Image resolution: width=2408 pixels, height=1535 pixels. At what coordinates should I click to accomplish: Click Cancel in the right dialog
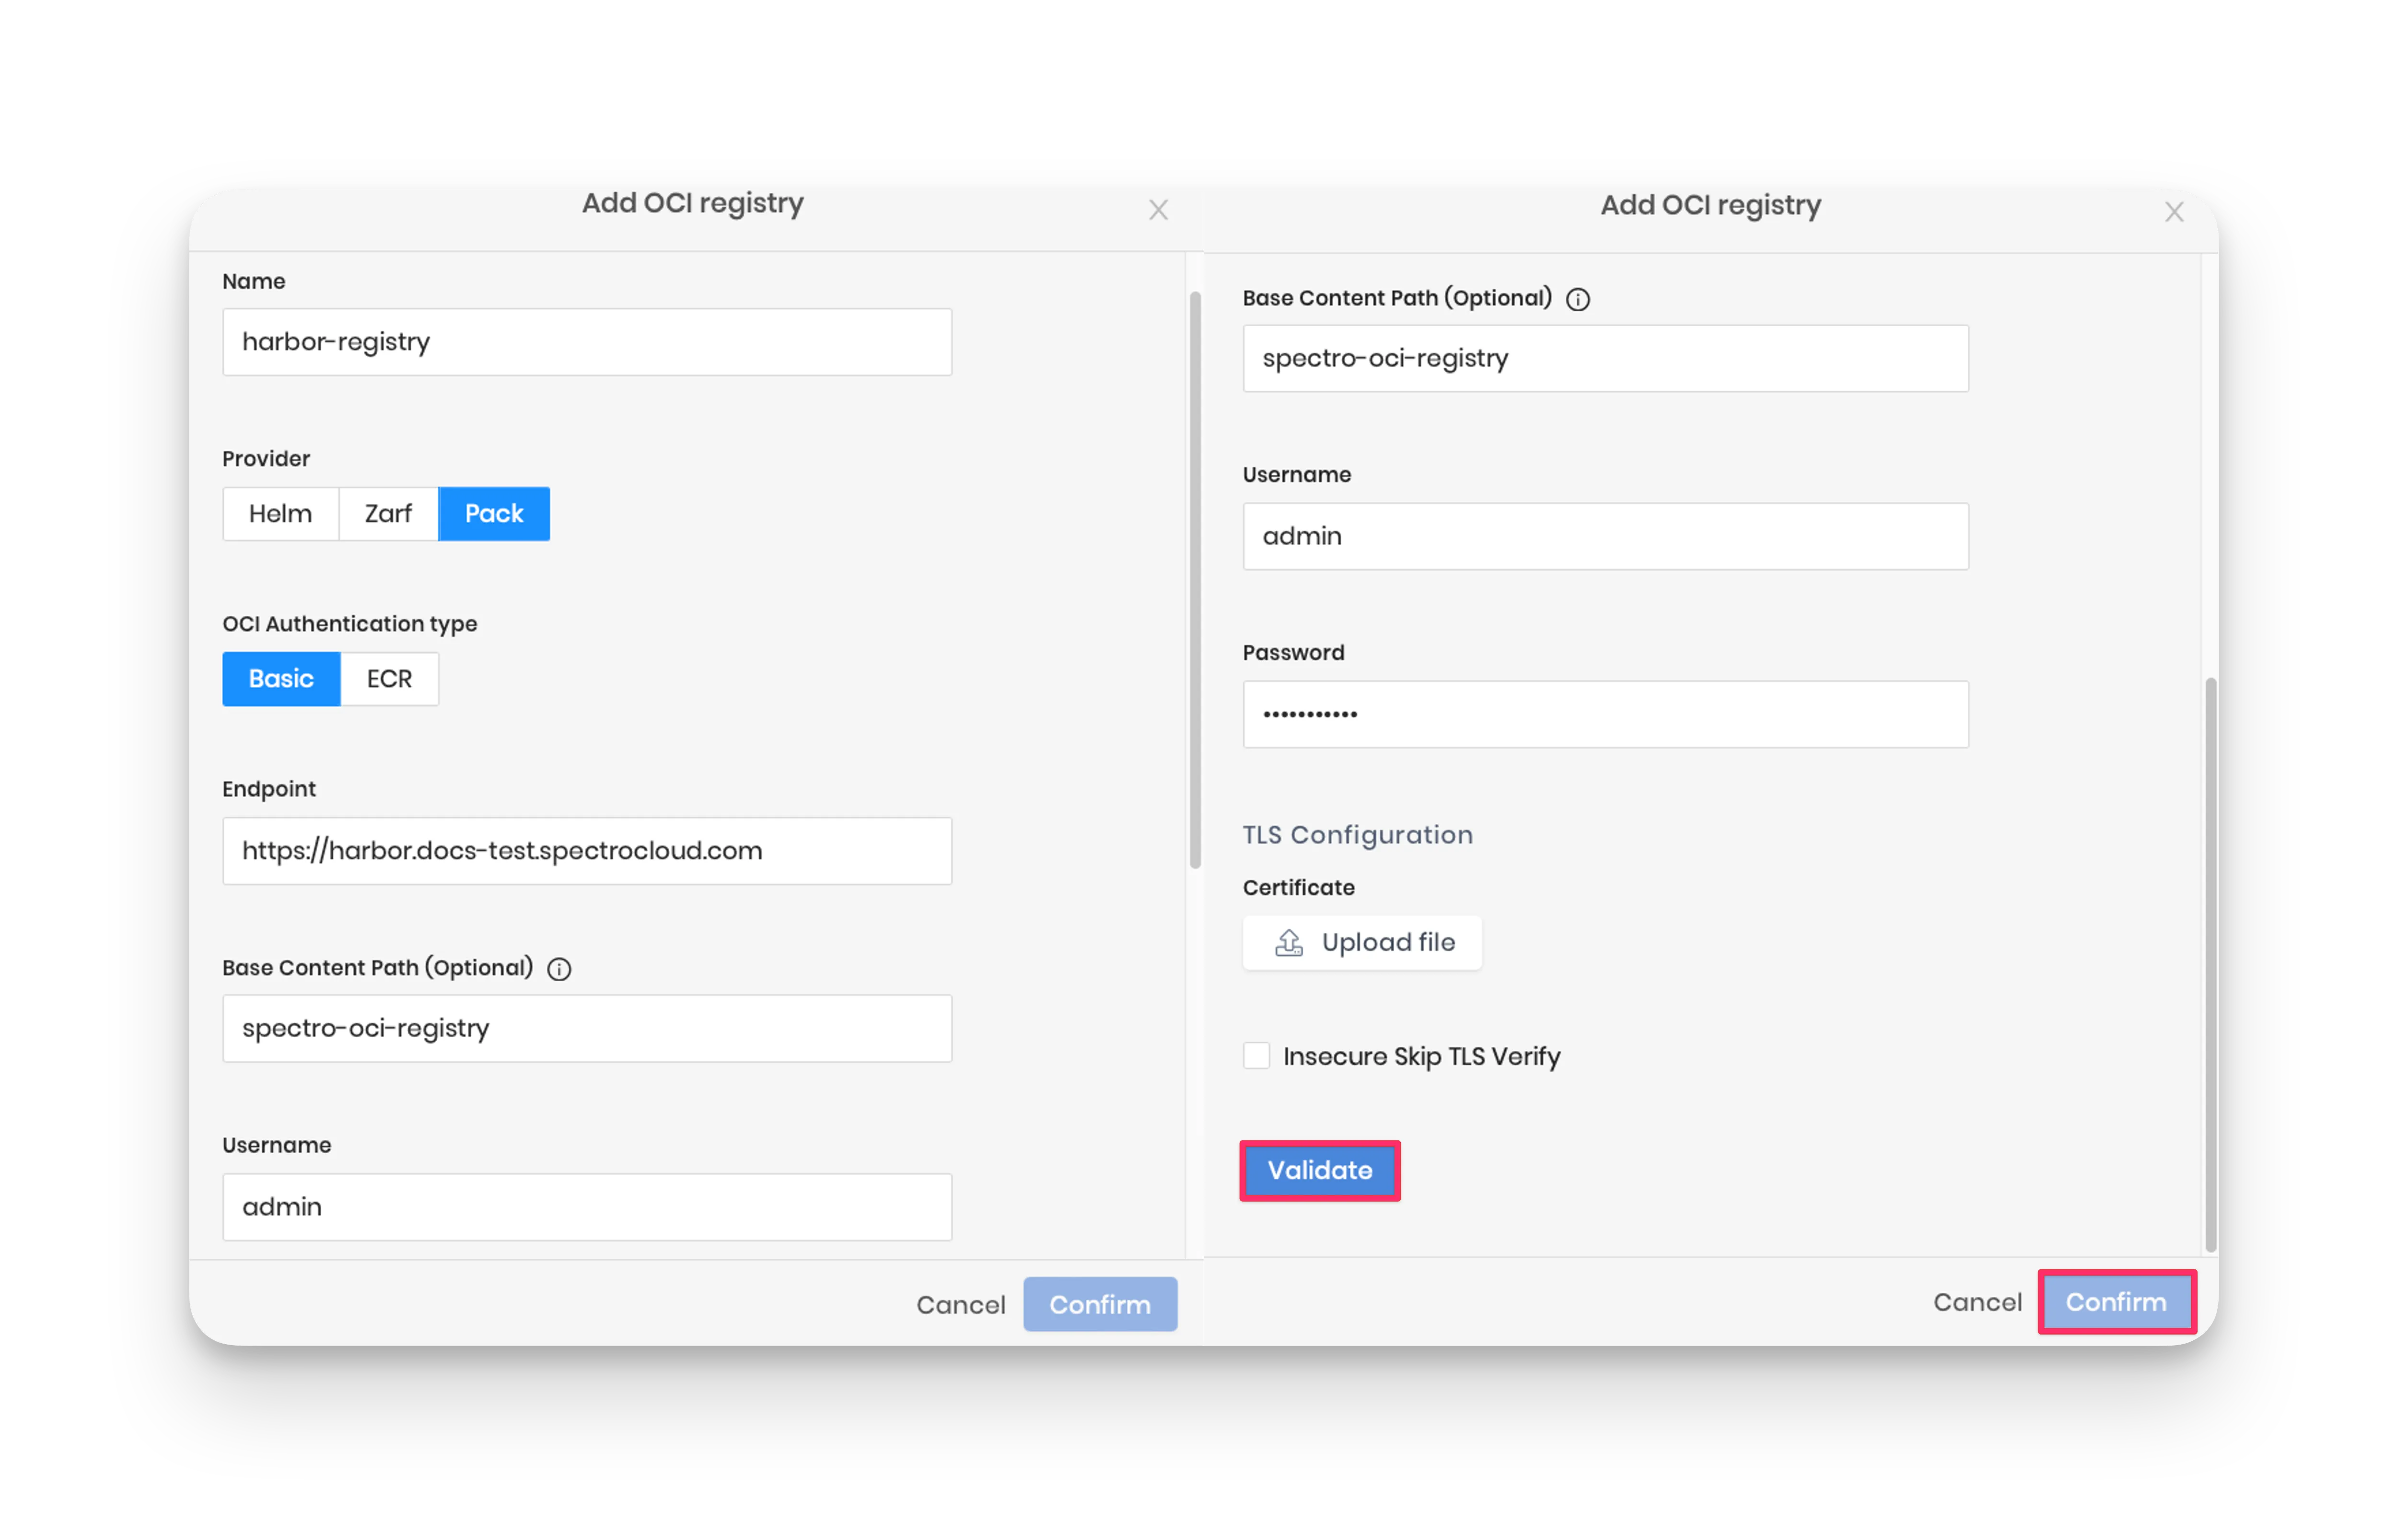[x=1977, y=1301]
